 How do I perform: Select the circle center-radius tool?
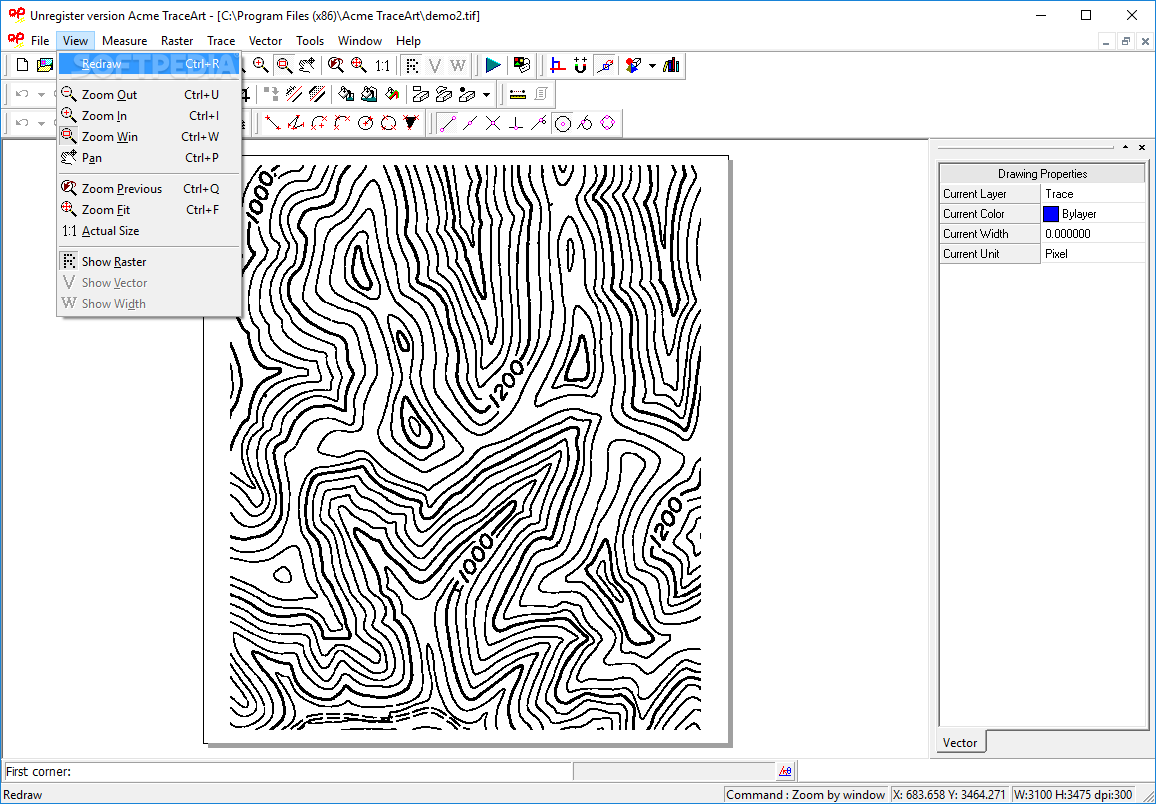pos(366,123)
